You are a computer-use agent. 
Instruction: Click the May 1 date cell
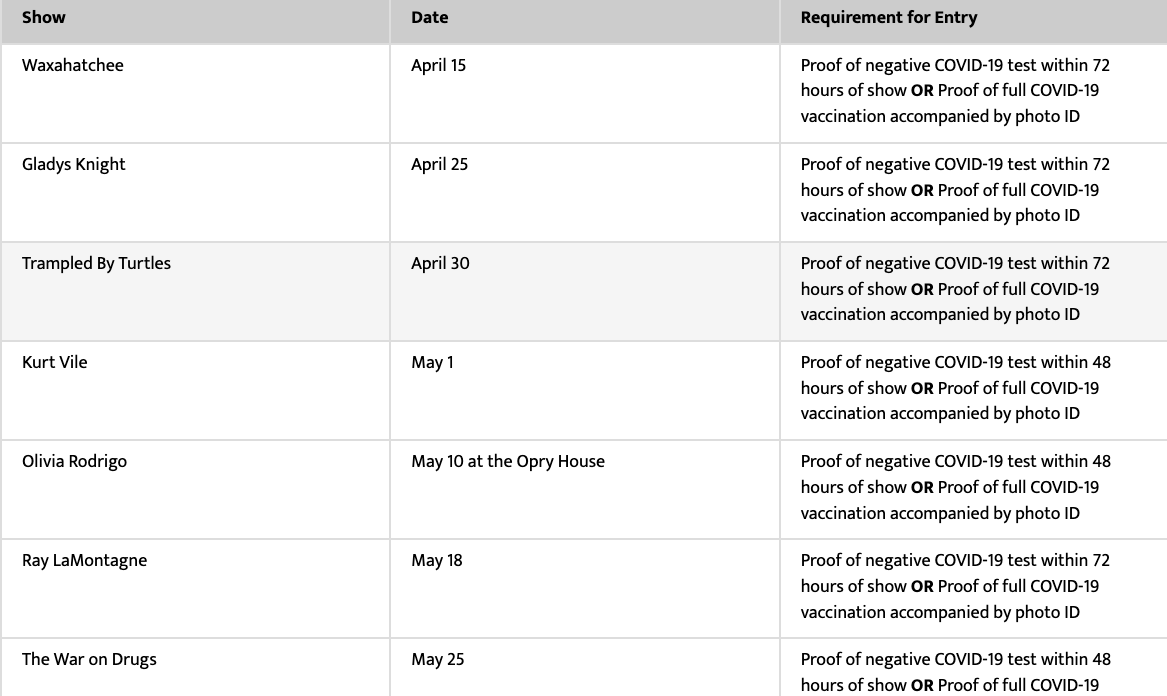pyautogui.click(x=584, y=390)
